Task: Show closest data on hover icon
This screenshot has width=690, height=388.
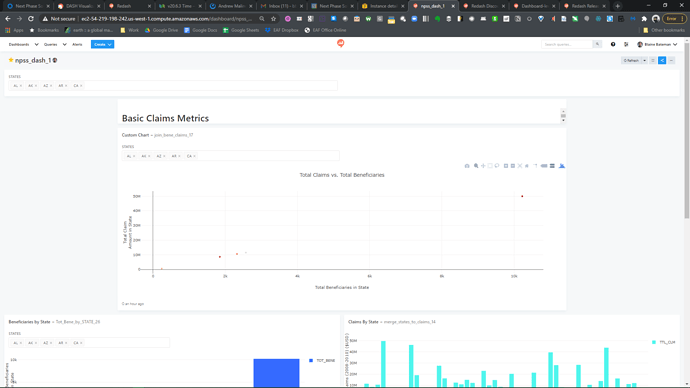Action: click(544, 166)
